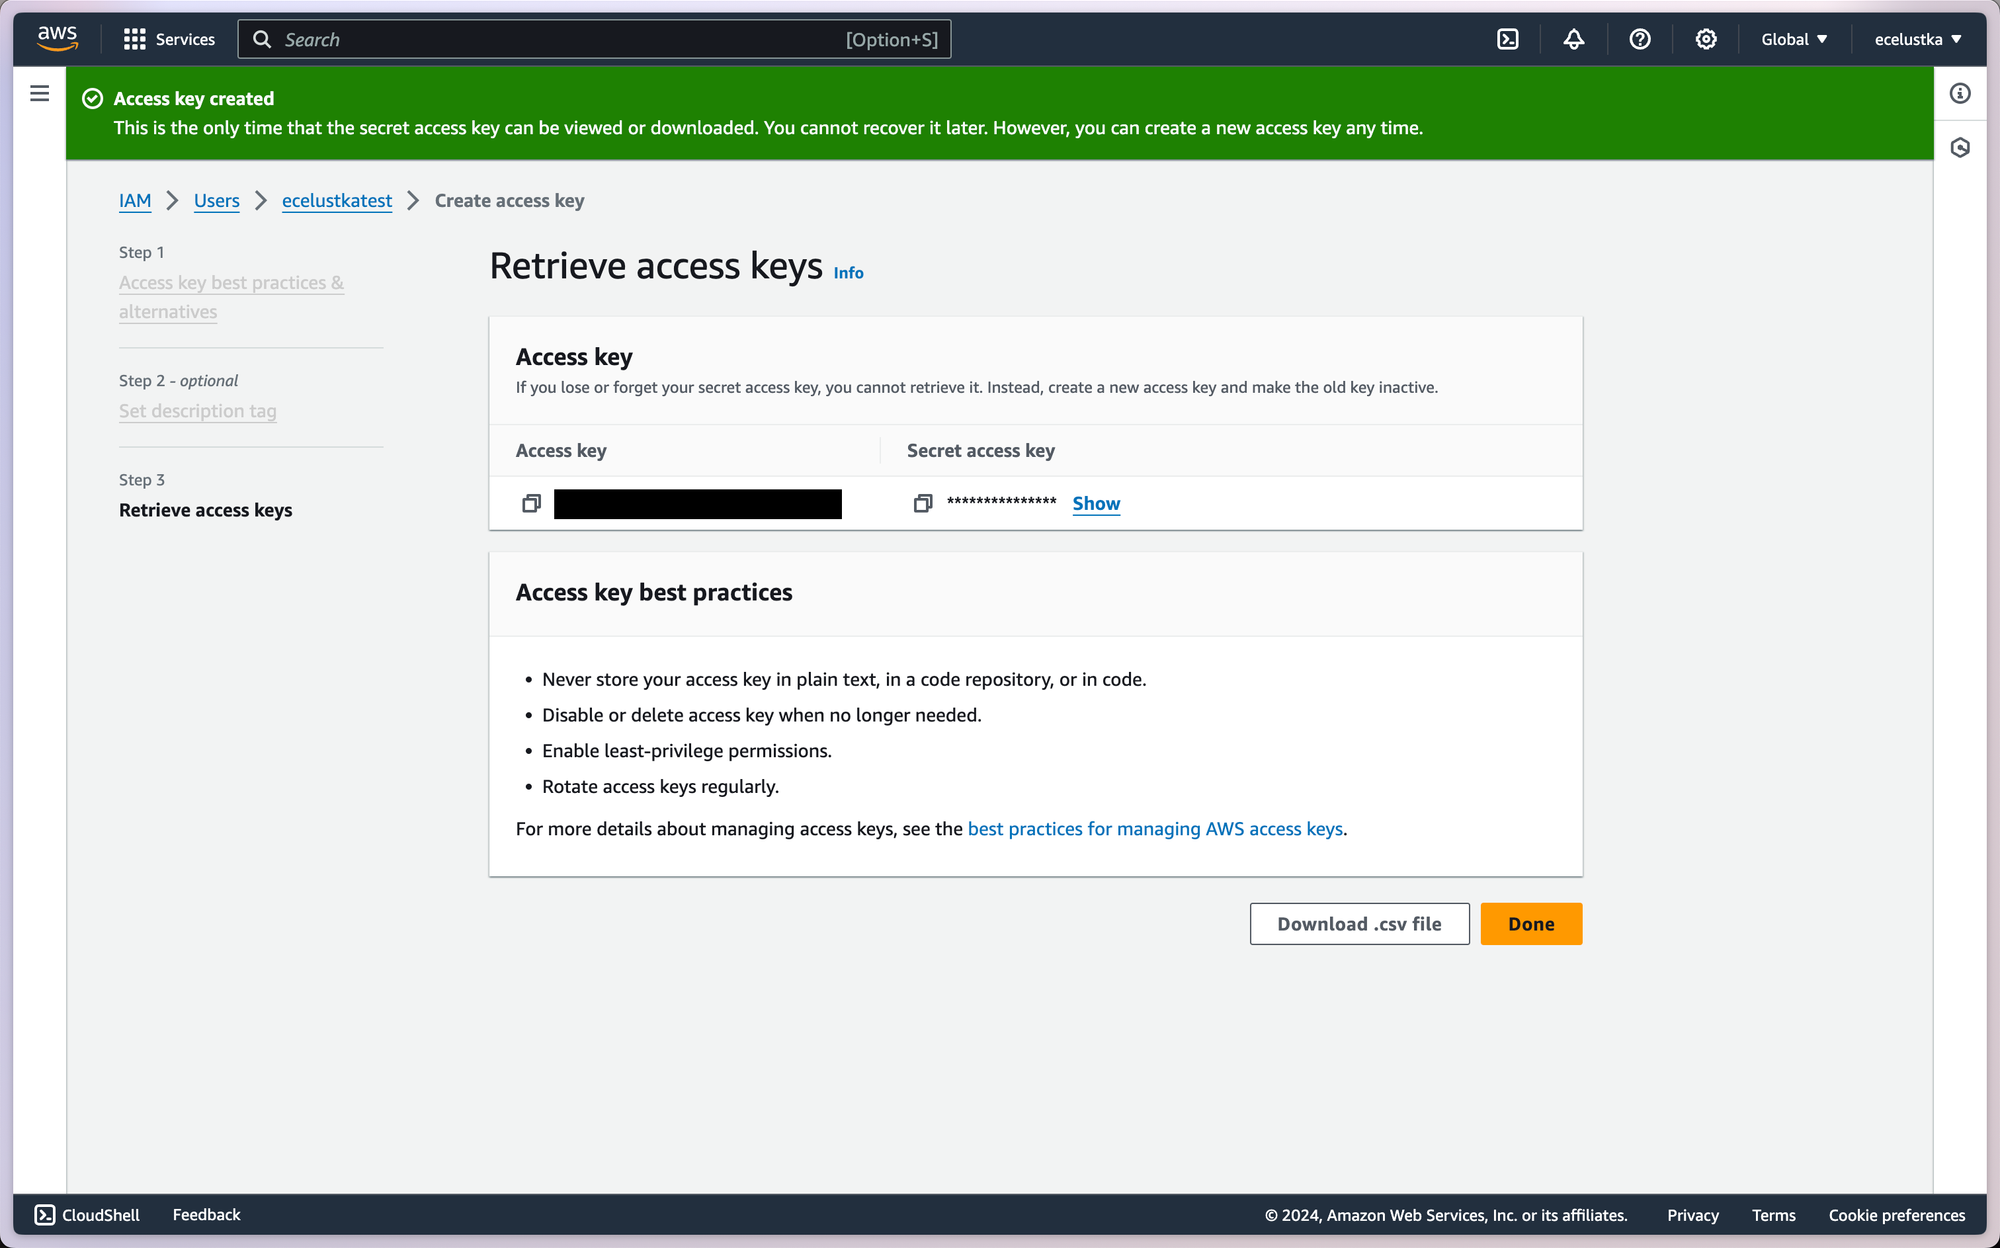Screen dimensions: 2000x1248
Task: Open the notifications bell
Action: tap(1573, 39)
